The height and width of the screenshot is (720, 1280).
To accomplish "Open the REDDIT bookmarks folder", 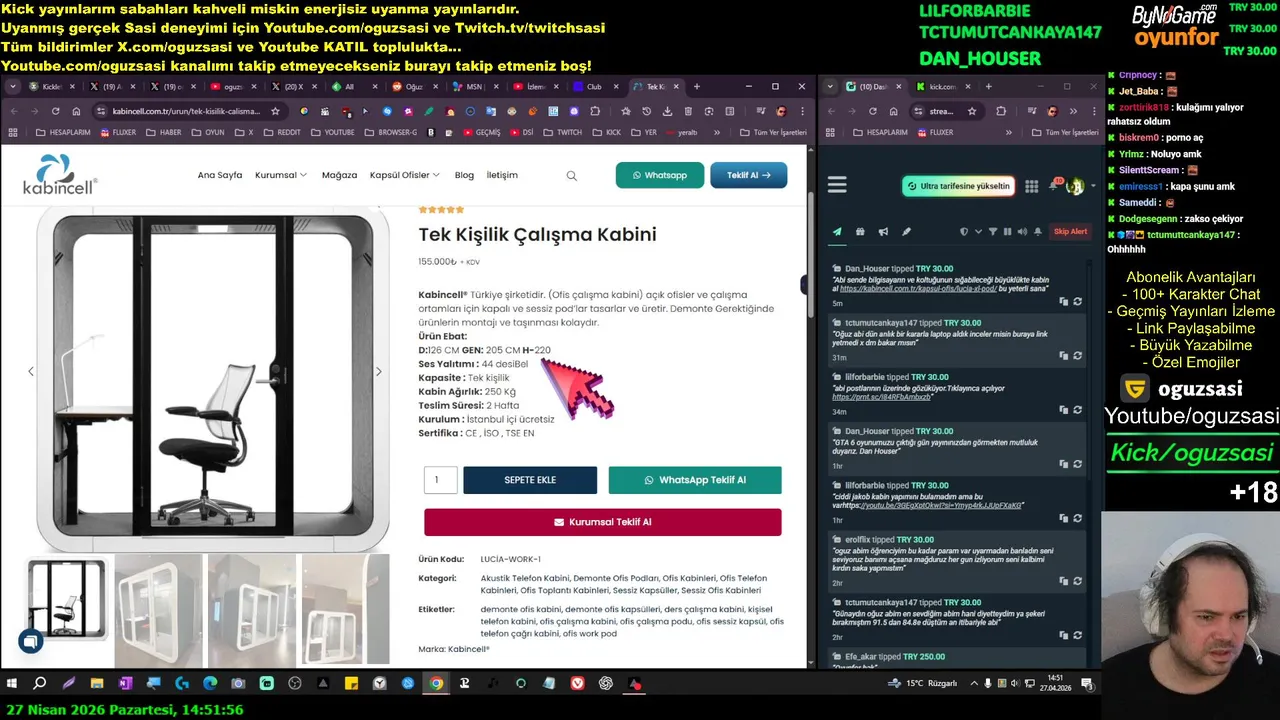I will point(282,132).
